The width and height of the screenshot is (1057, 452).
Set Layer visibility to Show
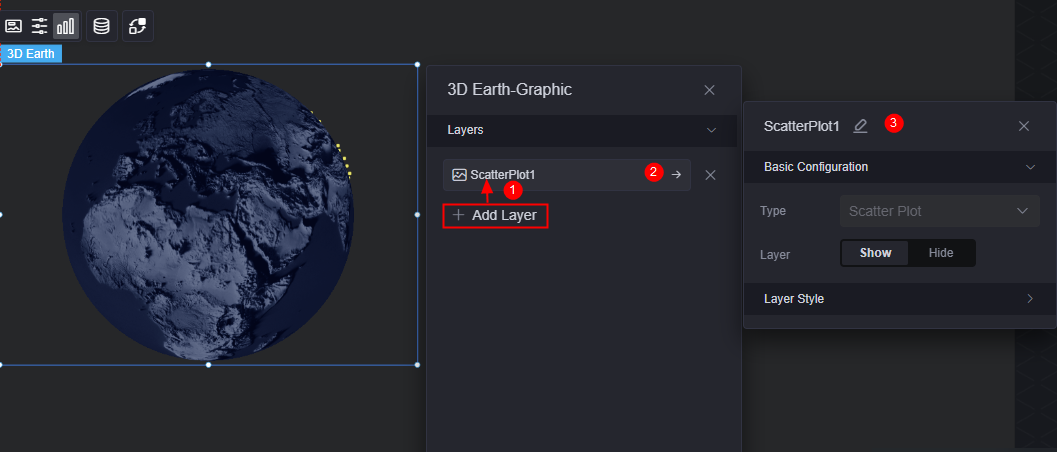click(x=876, y=253)
